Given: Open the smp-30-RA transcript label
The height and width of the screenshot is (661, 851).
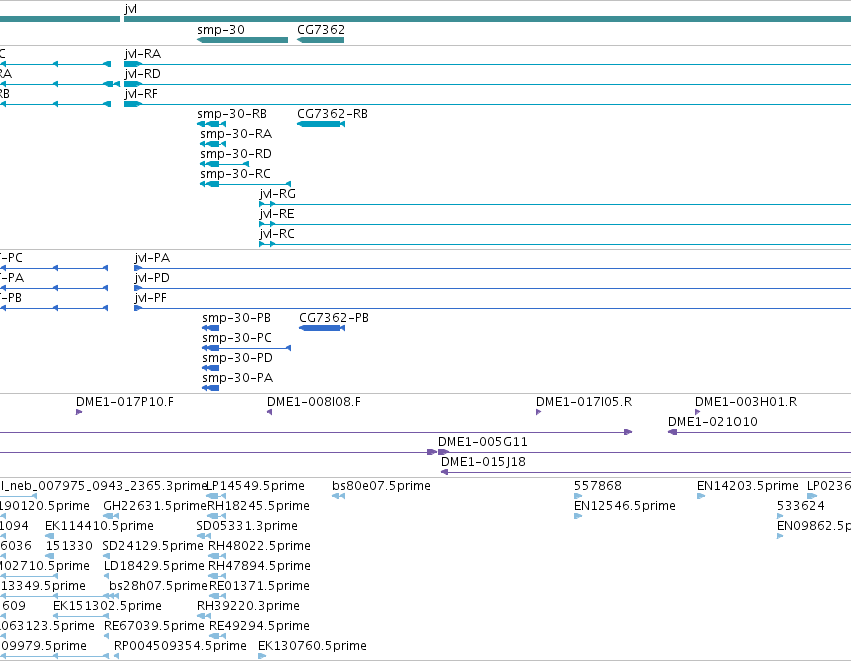Looking at the screenshot, I should click(x=236, y=134).
